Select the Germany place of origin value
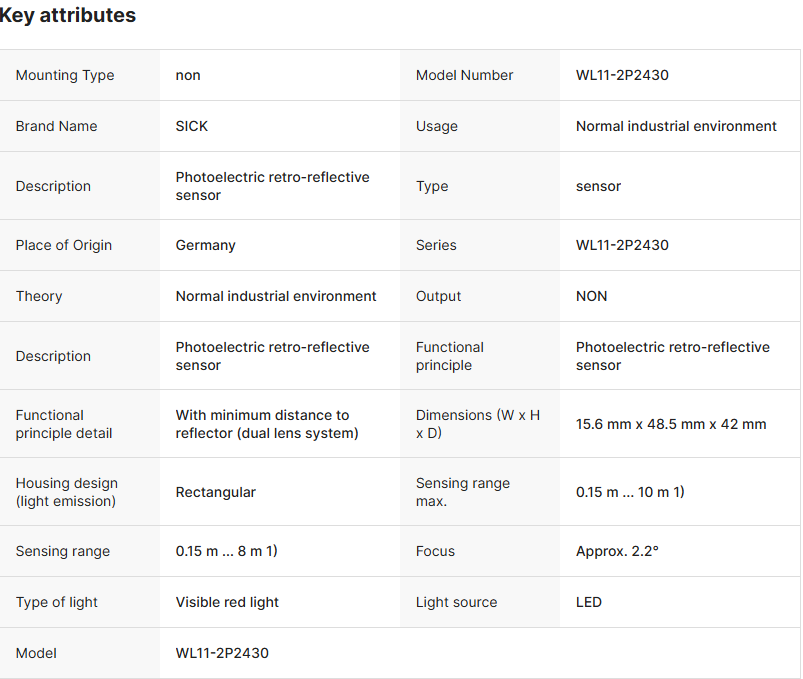 pos(206,245)
